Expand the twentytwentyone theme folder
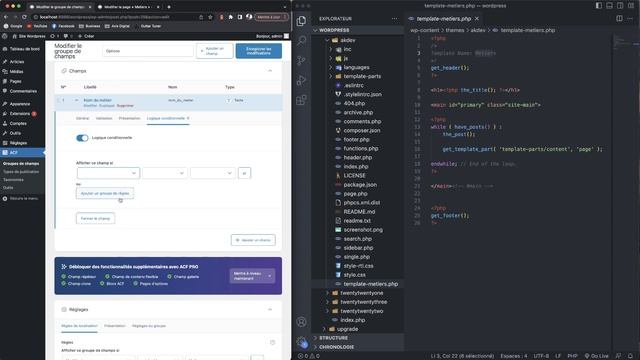 (x=327, y=293)
